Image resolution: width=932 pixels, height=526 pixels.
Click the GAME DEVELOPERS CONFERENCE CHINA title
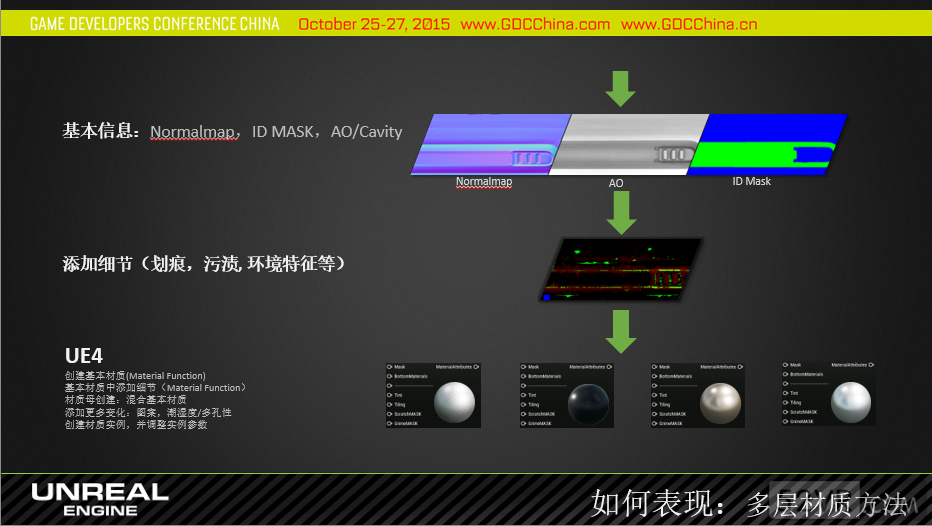(x=155, y=24)
